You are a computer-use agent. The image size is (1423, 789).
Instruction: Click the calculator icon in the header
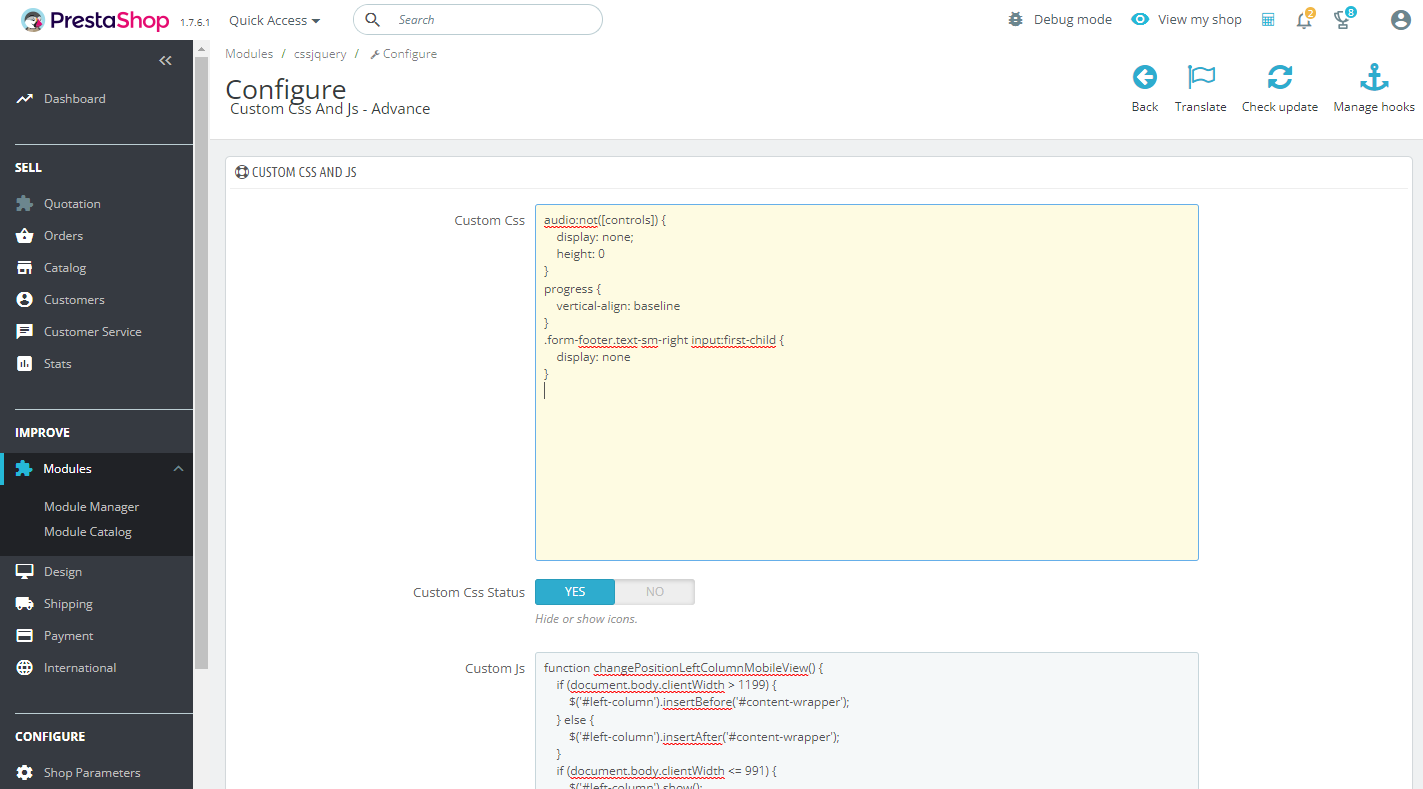pos(1268,20)
